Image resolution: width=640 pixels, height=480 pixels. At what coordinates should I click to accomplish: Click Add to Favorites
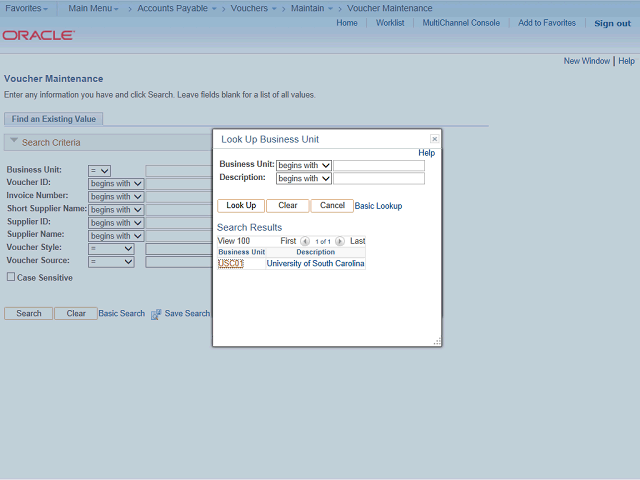(x=547, y=23)
